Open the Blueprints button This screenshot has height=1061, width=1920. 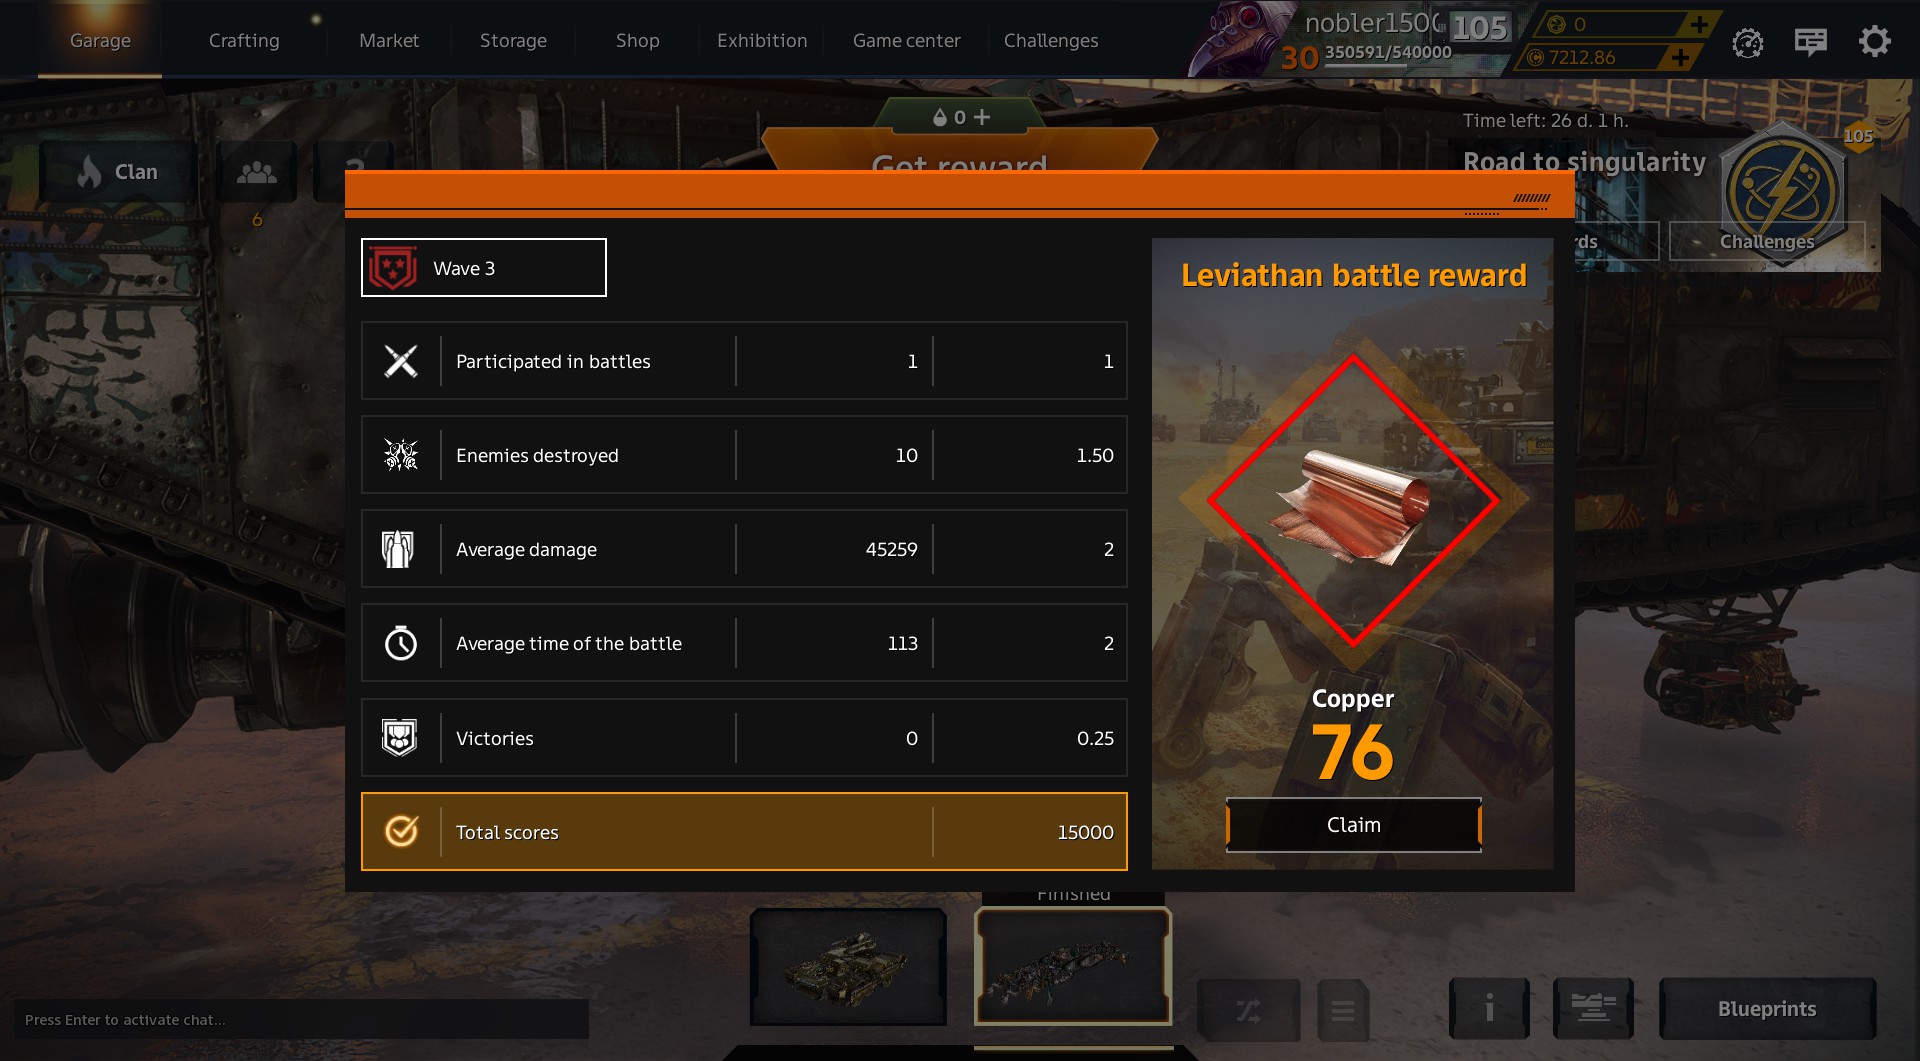[x=1767, y=1009]
